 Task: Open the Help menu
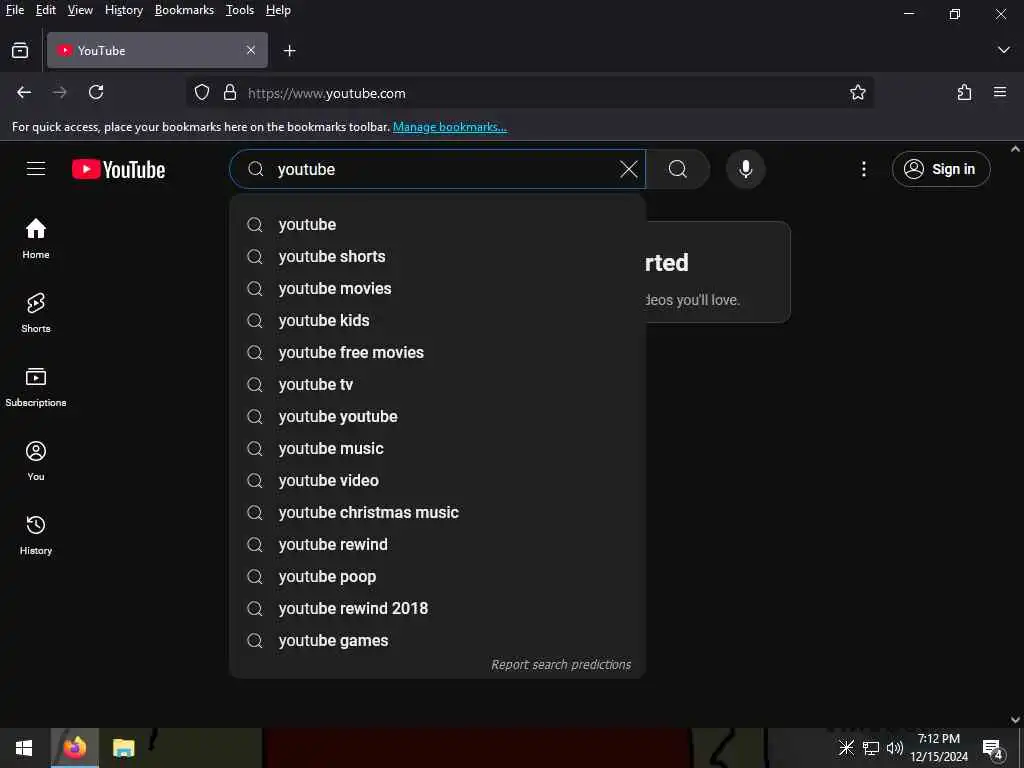coord(278,10)
